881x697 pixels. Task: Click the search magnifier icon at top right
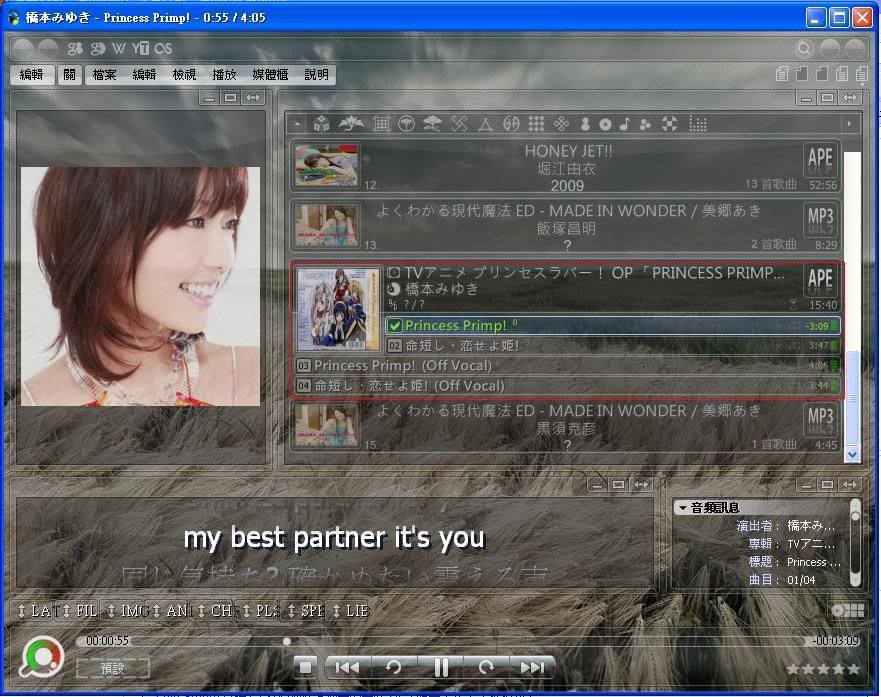[804, 48]
